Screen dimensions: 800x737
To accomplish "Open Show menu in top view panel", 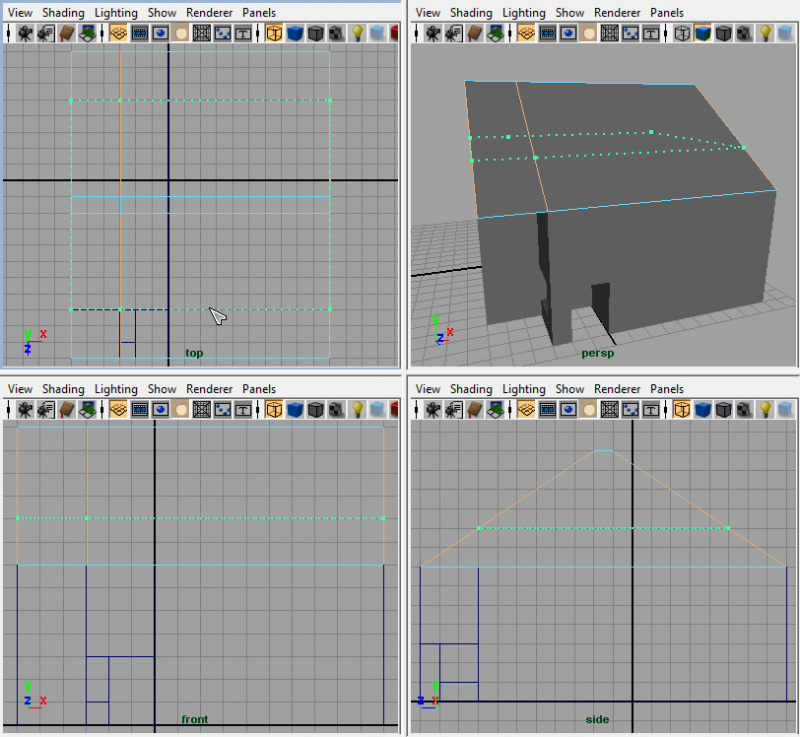I will click(x=161, y=13).
